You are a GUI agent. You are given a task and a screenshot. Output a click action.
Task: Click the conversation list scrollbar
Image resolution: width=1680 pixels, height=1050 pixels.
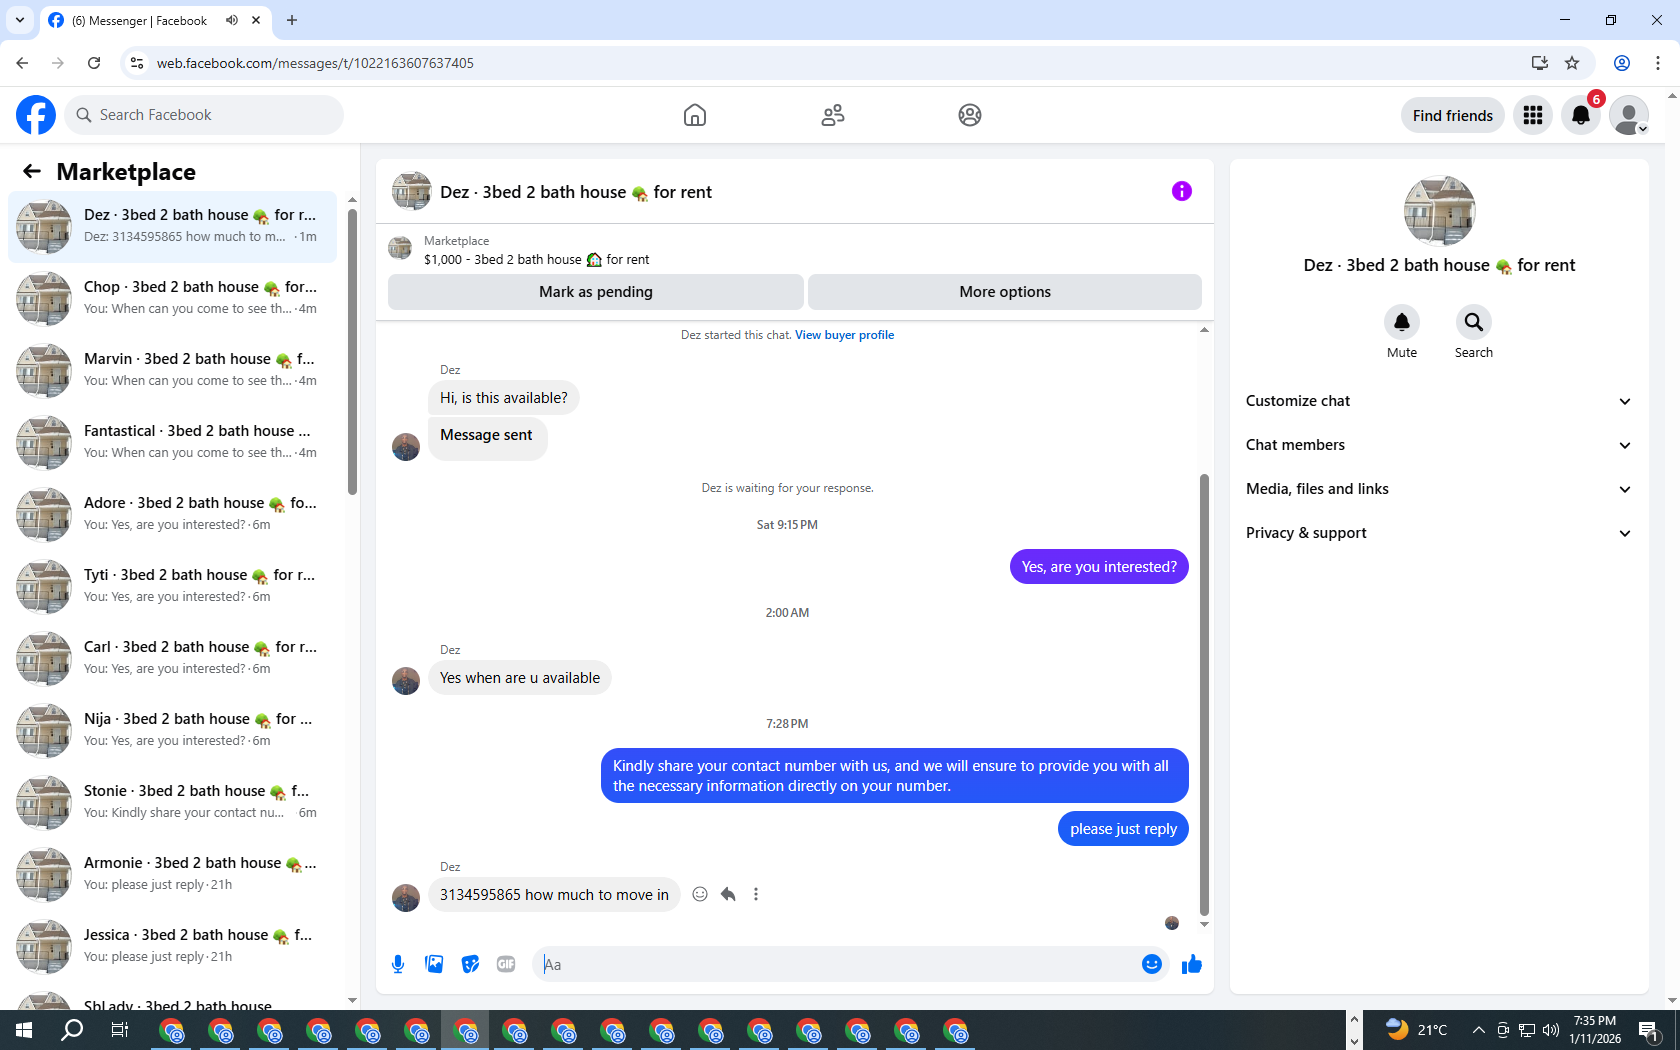(x=352, y=350)
